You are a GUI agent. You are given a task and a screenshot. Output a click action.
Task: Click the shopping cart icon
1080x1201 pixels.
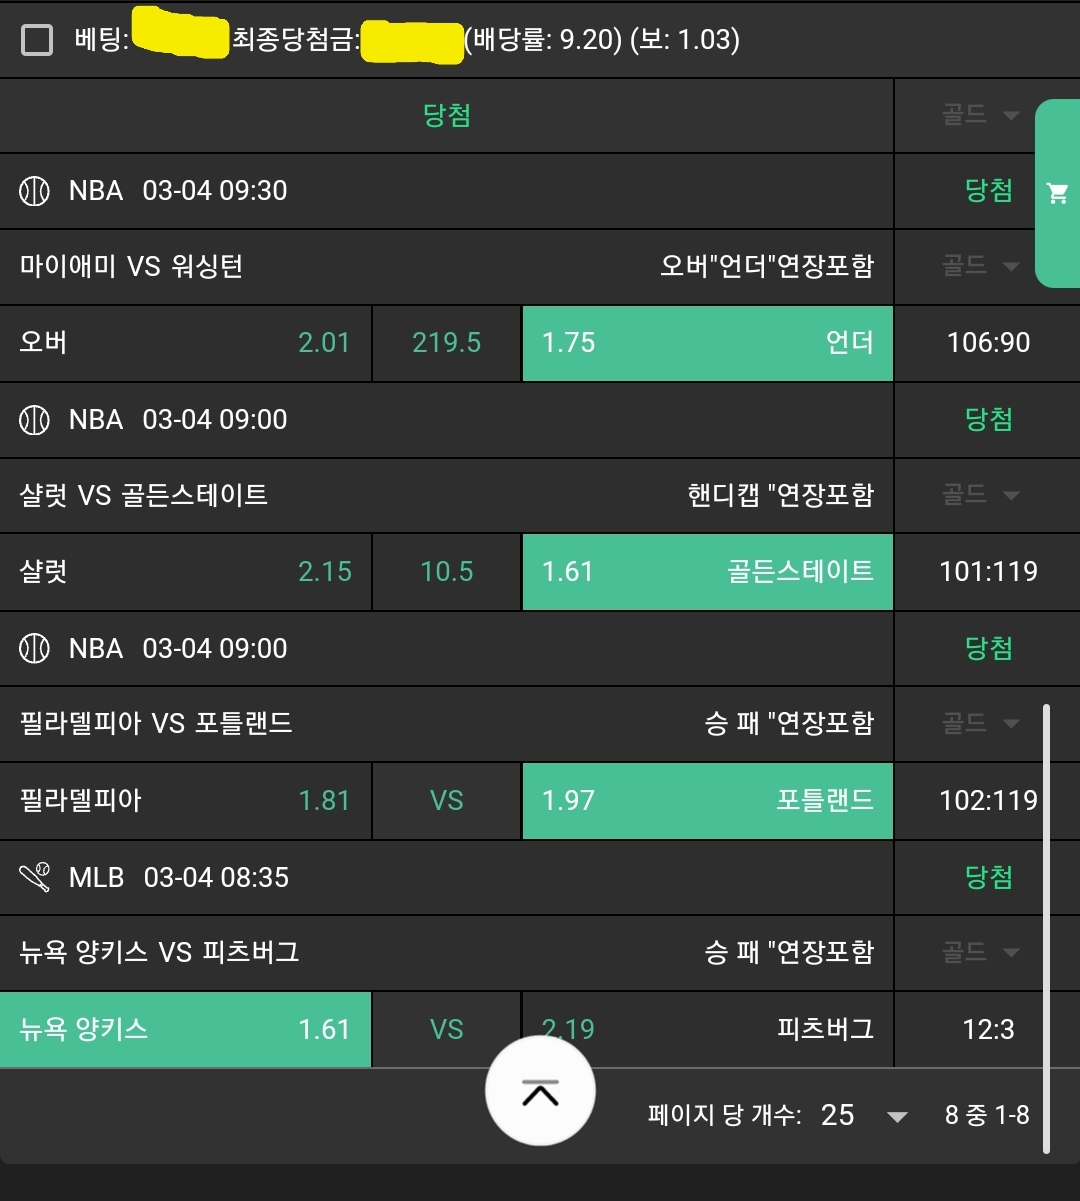(x=1057, y=193)
